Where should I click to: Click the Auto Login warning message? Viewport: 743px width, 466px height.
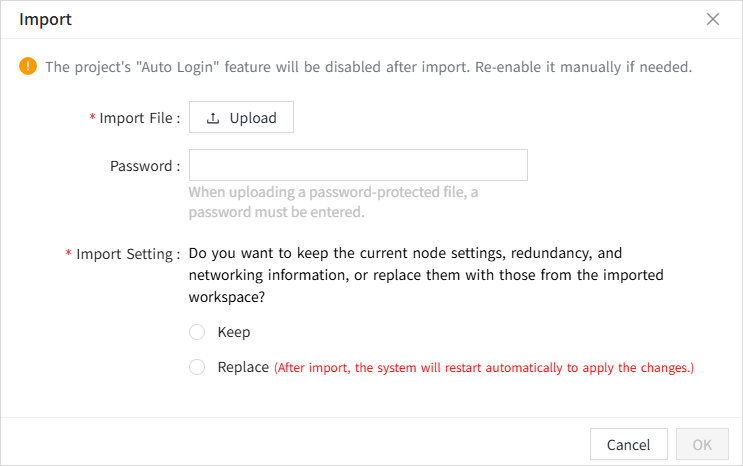tap(369, 67)
